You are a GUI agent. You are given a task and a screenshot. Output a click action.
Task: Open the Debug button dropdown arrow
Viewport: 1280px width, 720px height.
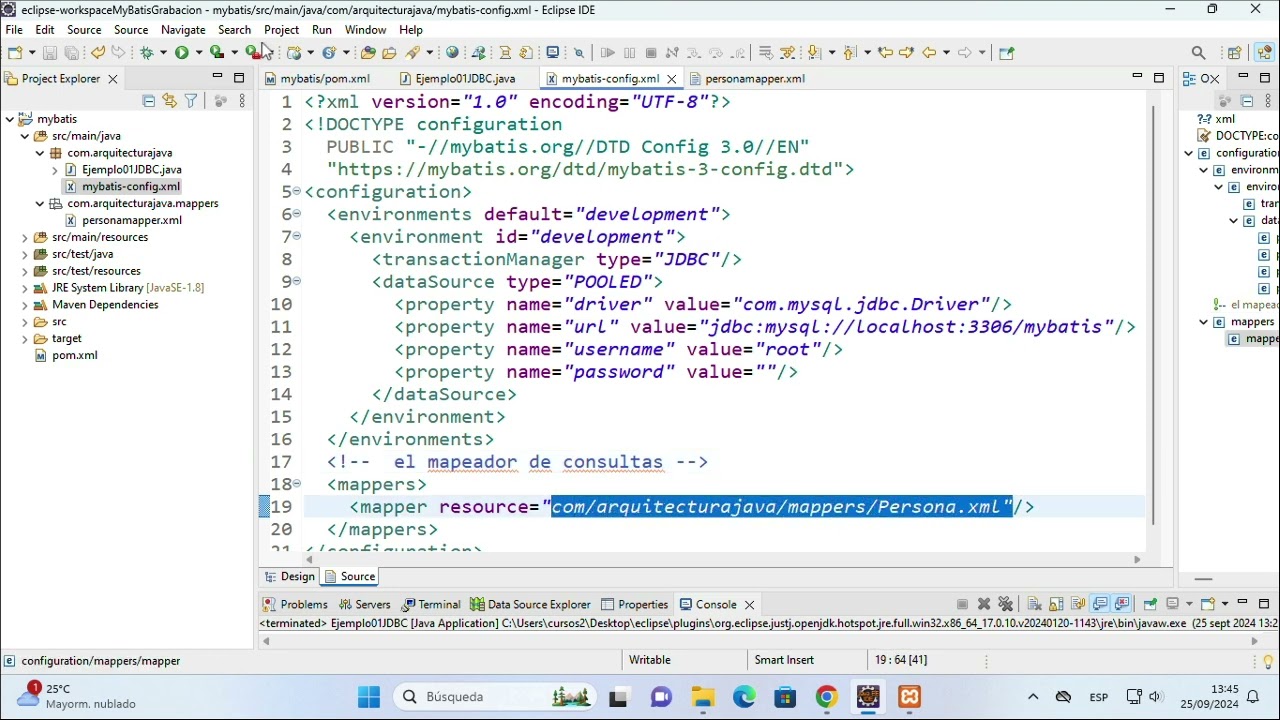pyautogui.click(x=164, y=52)
